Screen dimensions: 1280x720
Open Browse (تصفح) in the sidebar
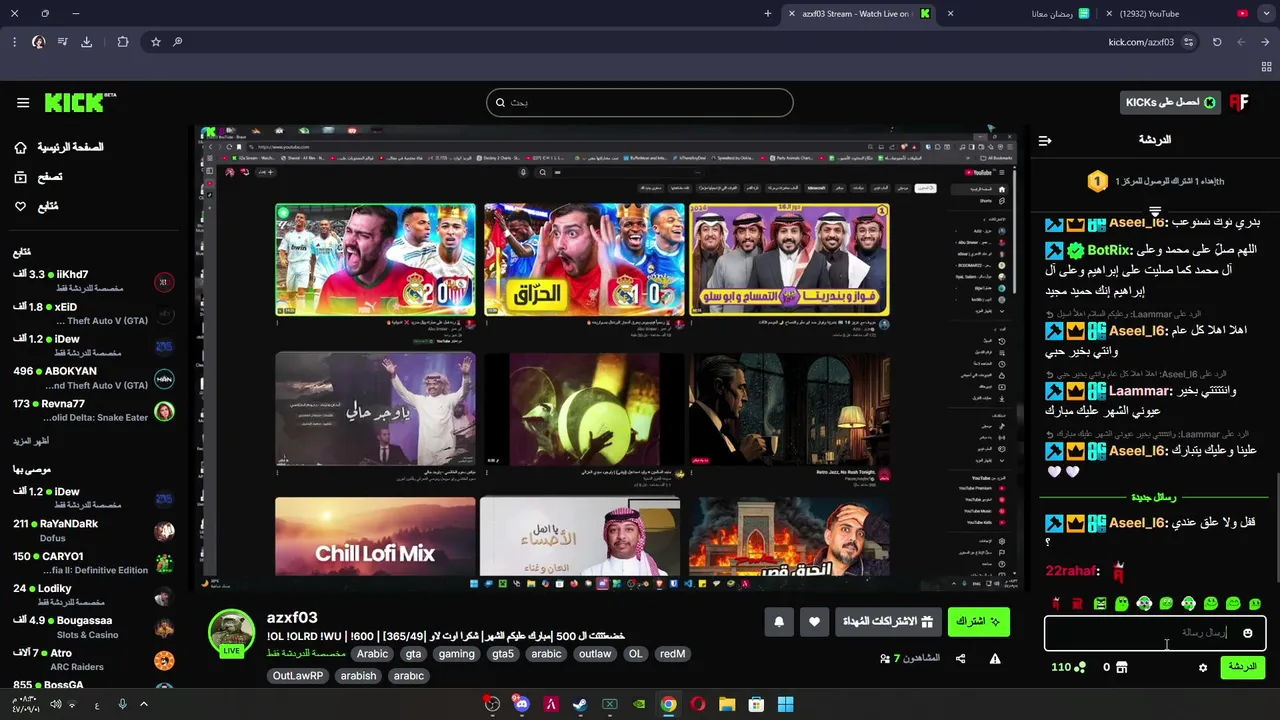pos(38,177)
